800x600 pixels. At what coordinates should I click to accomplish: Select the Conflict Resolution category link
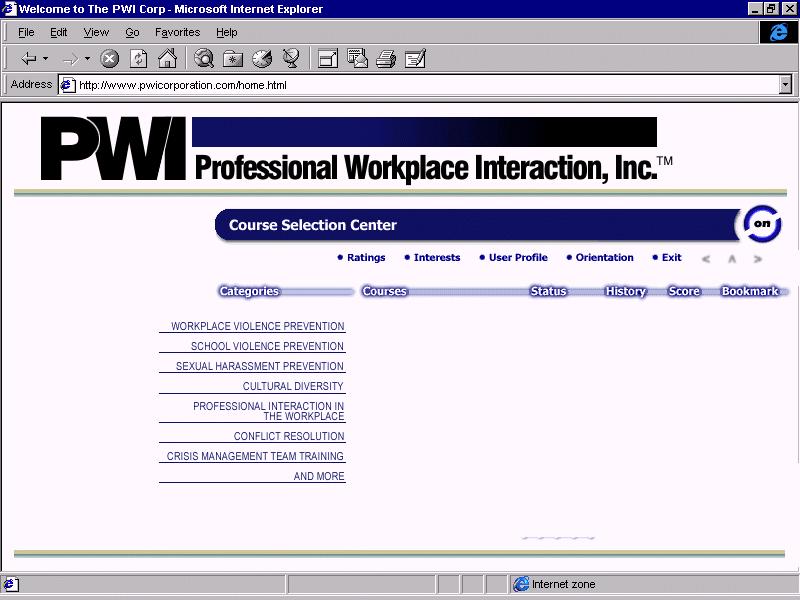coord(288,436)
